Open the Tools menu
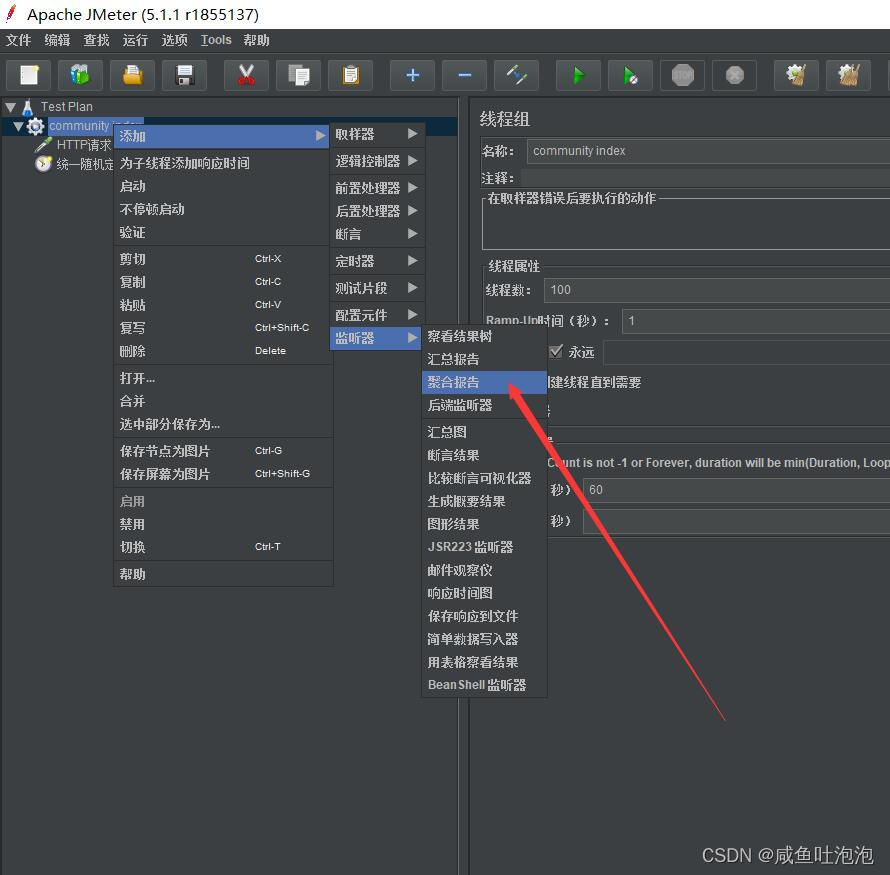The height and width of the screenshot is (875, 890). [x=216, y=40]
